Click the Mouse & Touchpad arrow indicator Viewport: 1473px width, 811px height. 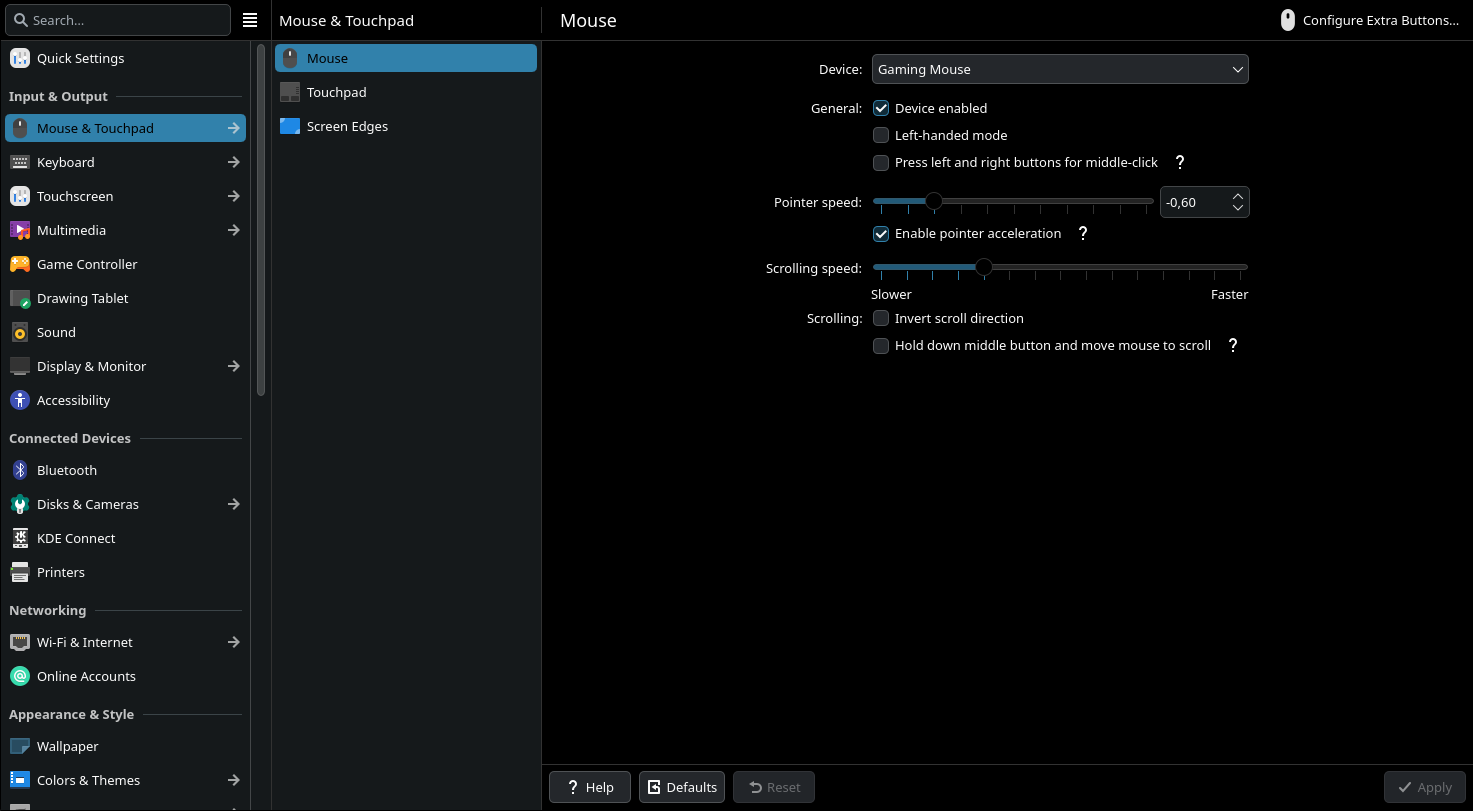pyautogui.click(x=233, y=128)
